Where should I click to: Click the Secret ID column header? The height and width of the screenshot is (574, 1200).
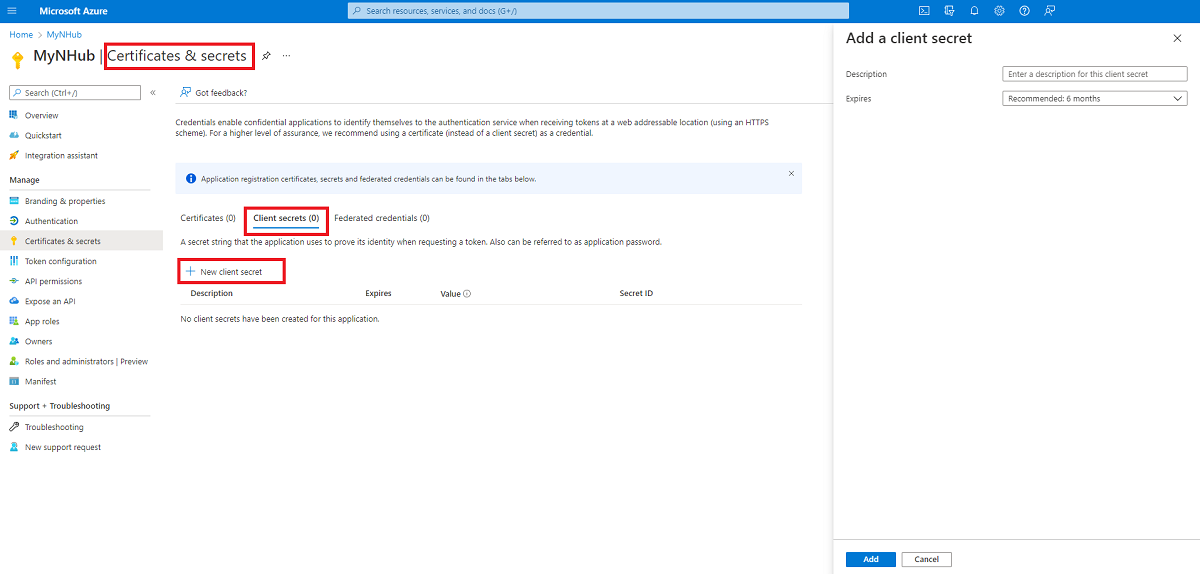point(636,293)
